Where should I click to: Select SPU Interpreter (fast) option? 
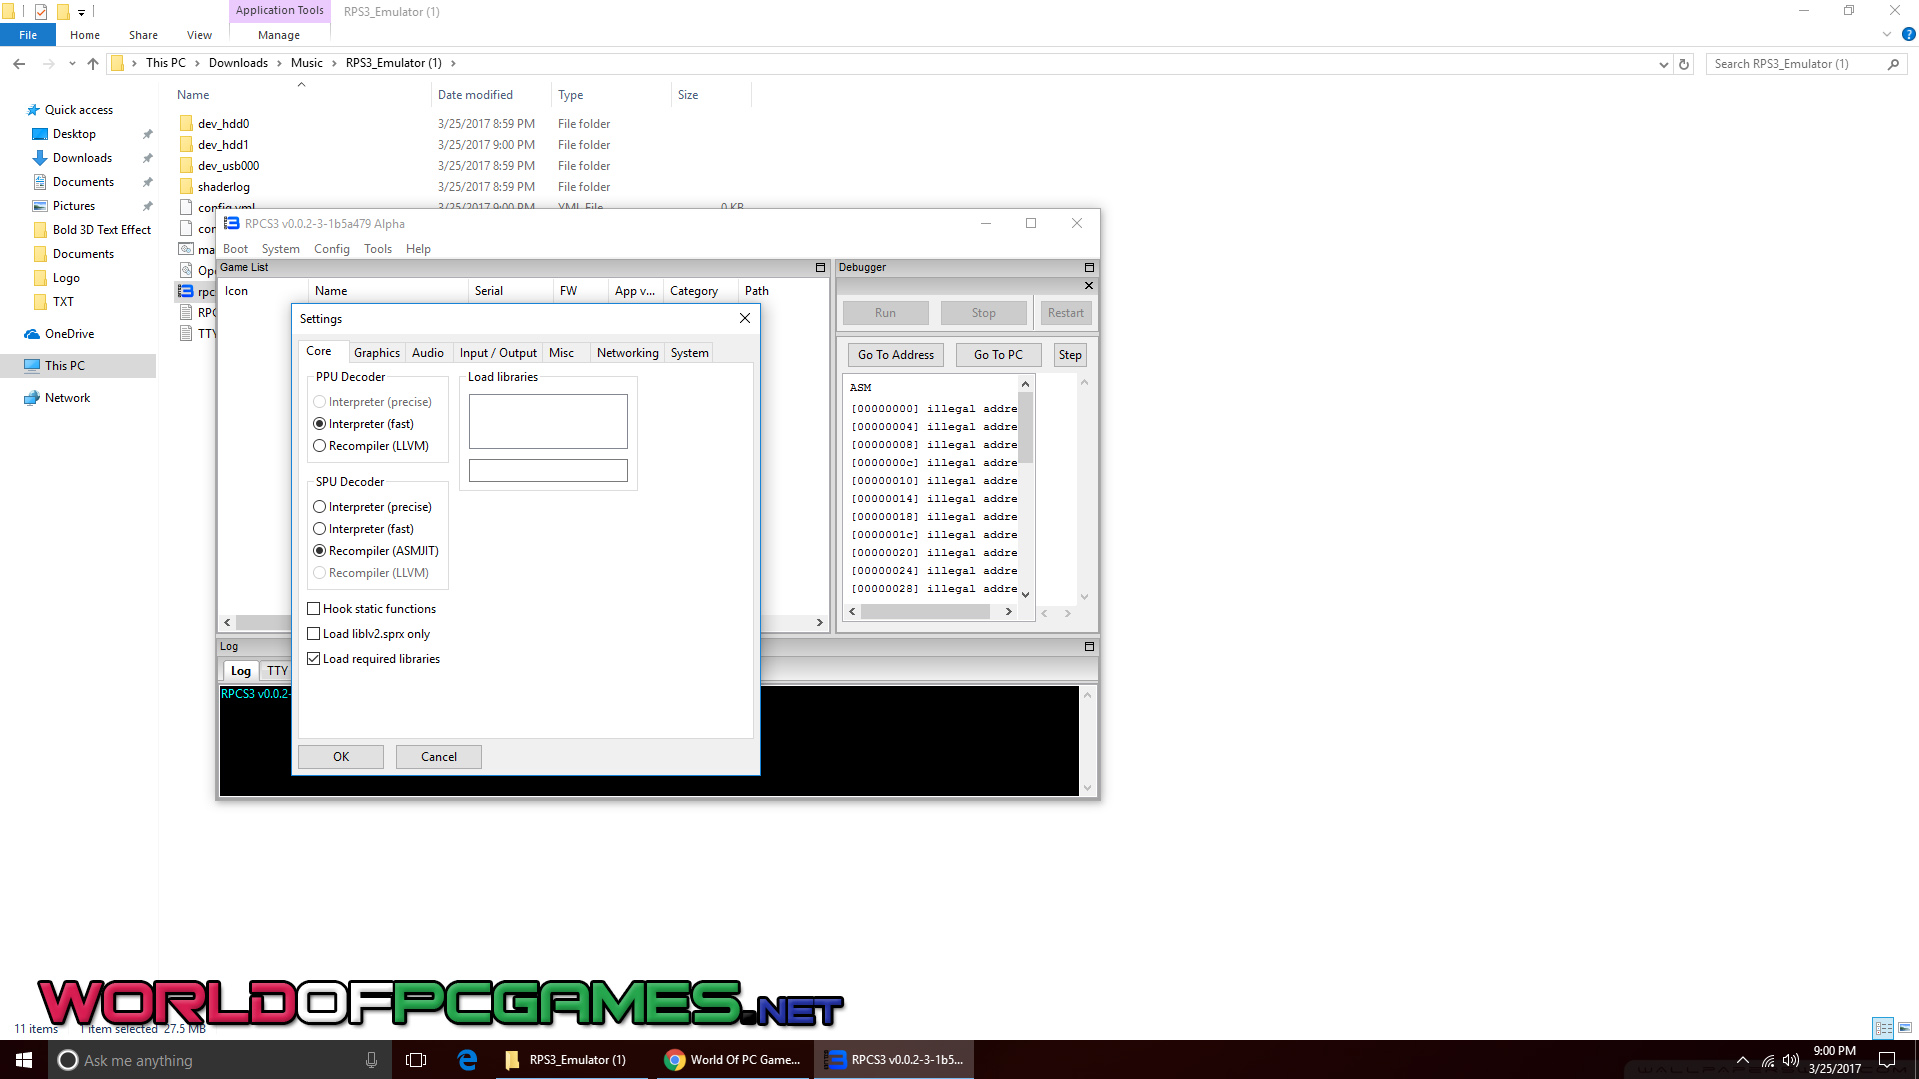click(x=320, y=529)
